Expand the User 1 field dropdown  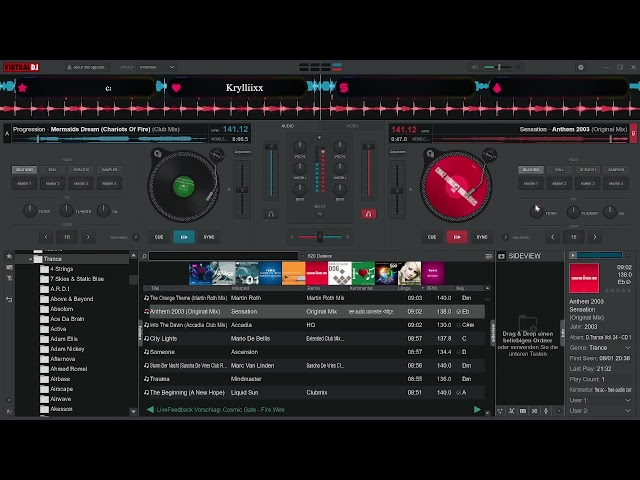click(x=628, y=400)
